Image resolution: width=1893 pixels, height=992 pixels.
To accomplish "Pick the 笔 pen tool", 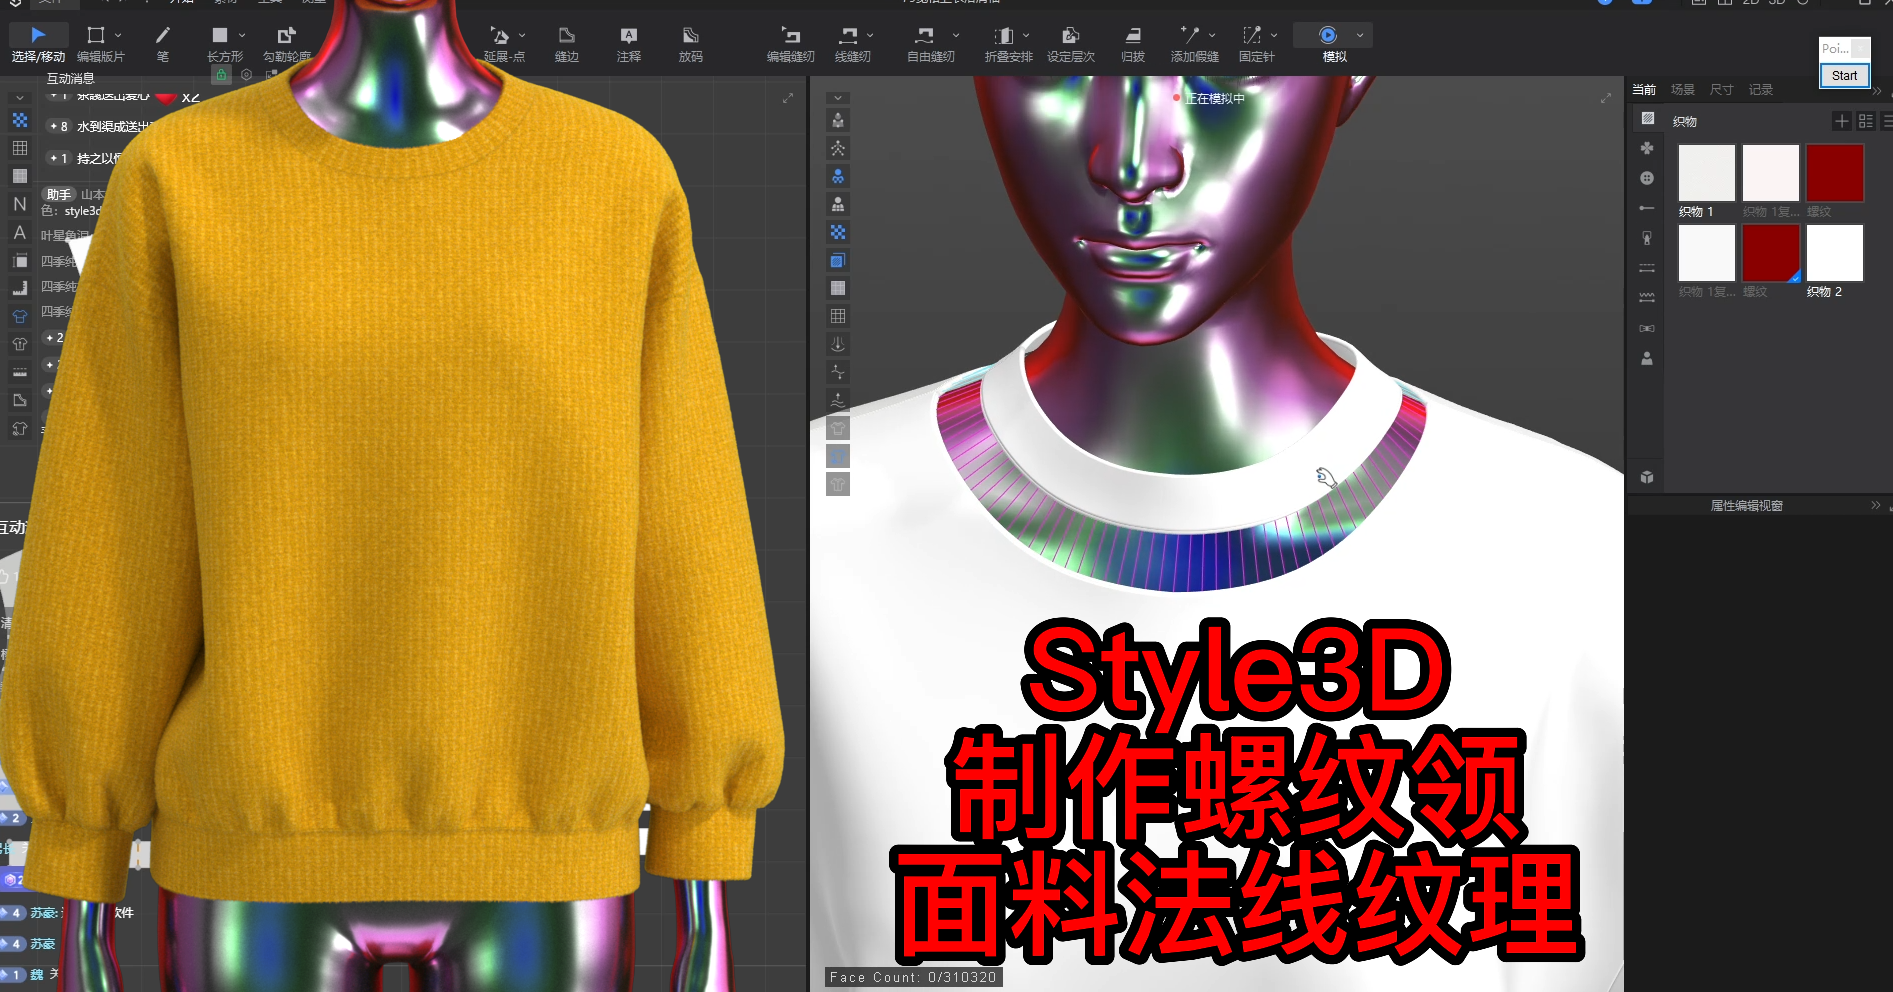I will pyautogui.click(x=163, y=44).
